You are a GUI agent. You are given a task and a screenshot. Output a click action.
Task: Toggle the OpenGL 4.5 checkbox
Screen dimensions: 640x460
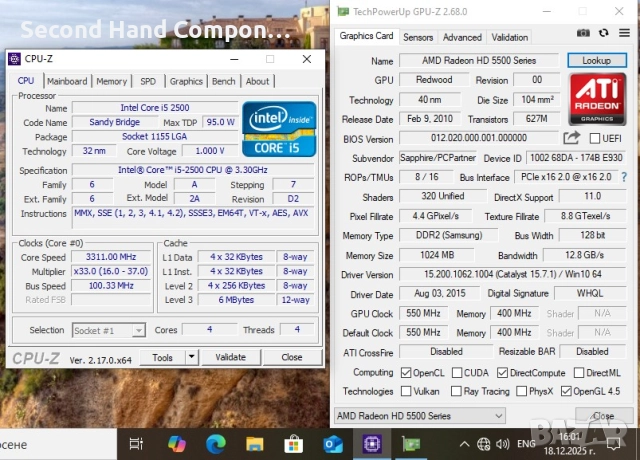(566, 391)
